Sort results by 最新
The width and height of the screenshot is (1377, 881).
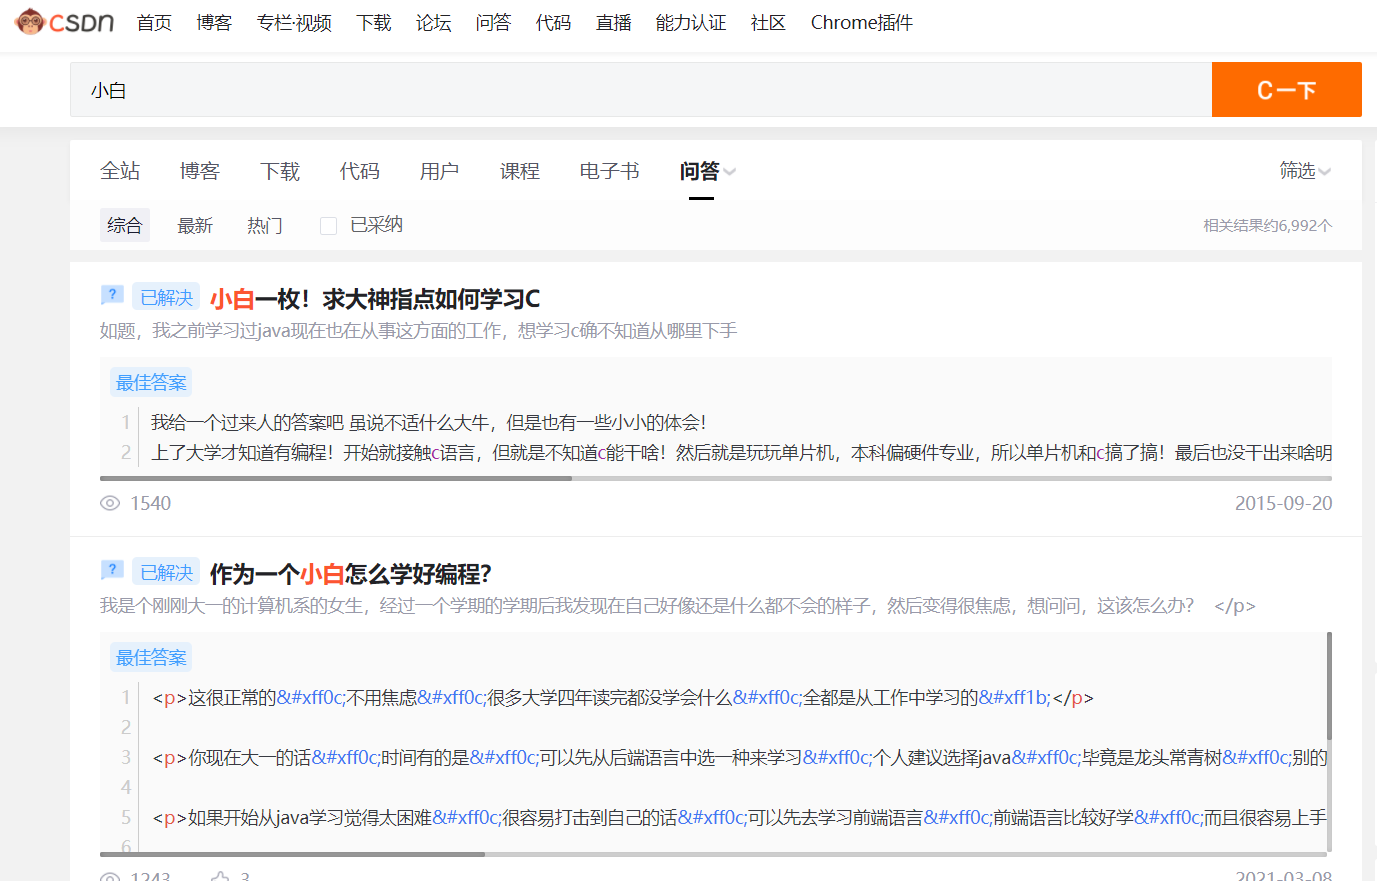(x=195, y=225)
